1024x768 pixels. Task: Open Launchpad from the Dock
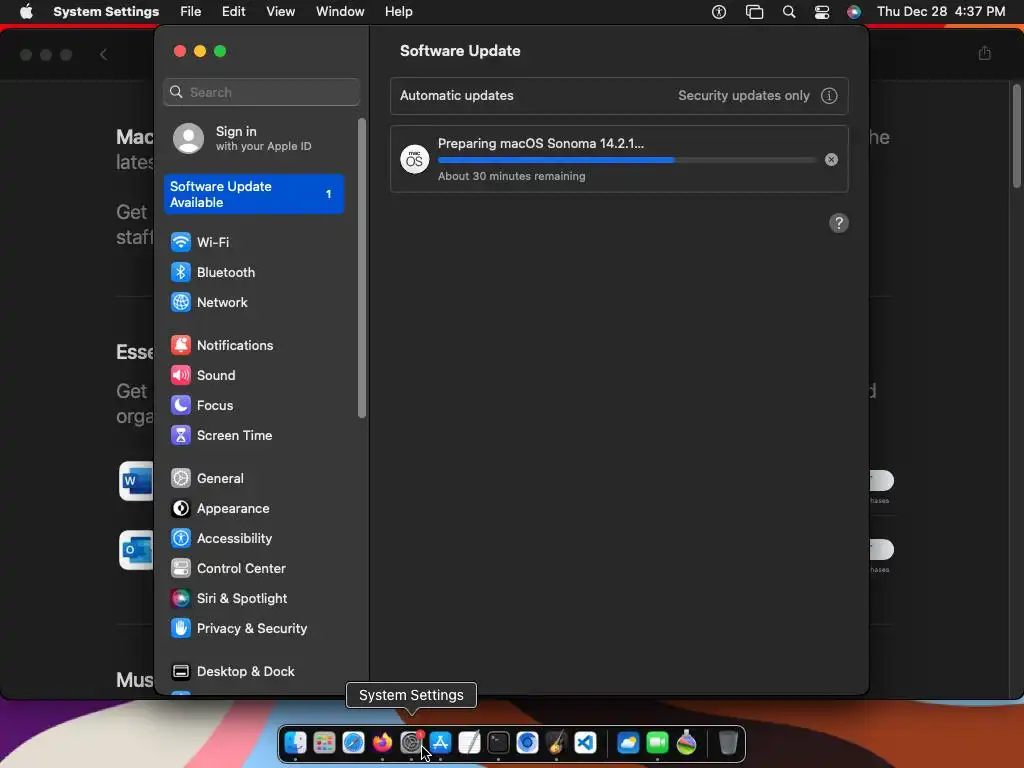pos(325,743)
